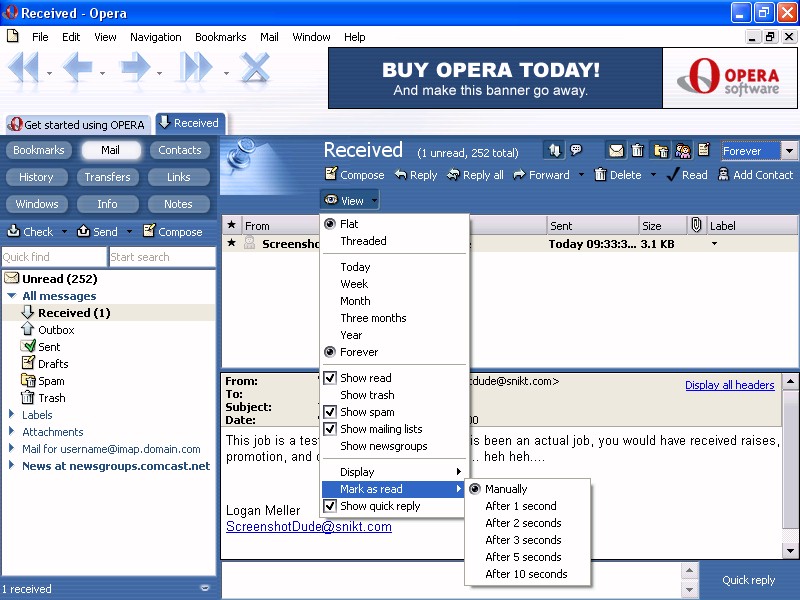Go back with the left arrow icon
Viewport: 800px width, 600px height.
pyautogui.click(x=77, y=68)
